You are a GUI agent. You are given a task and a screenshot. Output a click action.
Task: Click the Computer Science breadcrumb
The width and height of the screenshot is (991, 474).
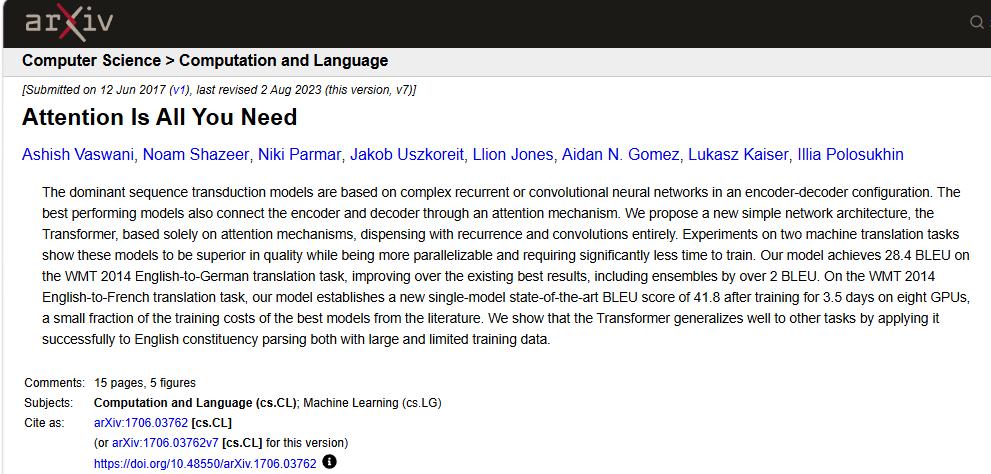coord(92,61)
